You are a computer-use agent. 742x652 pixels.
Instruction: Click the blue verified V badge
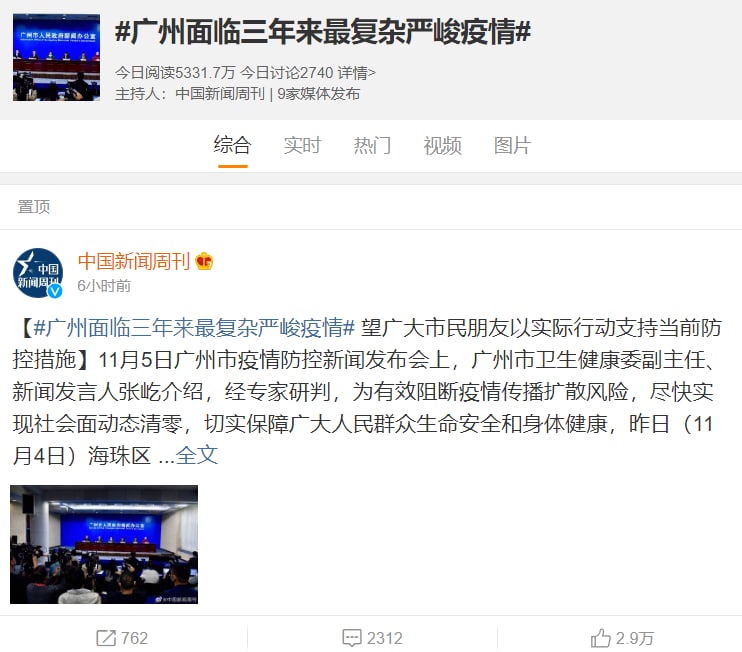point(55,291)
